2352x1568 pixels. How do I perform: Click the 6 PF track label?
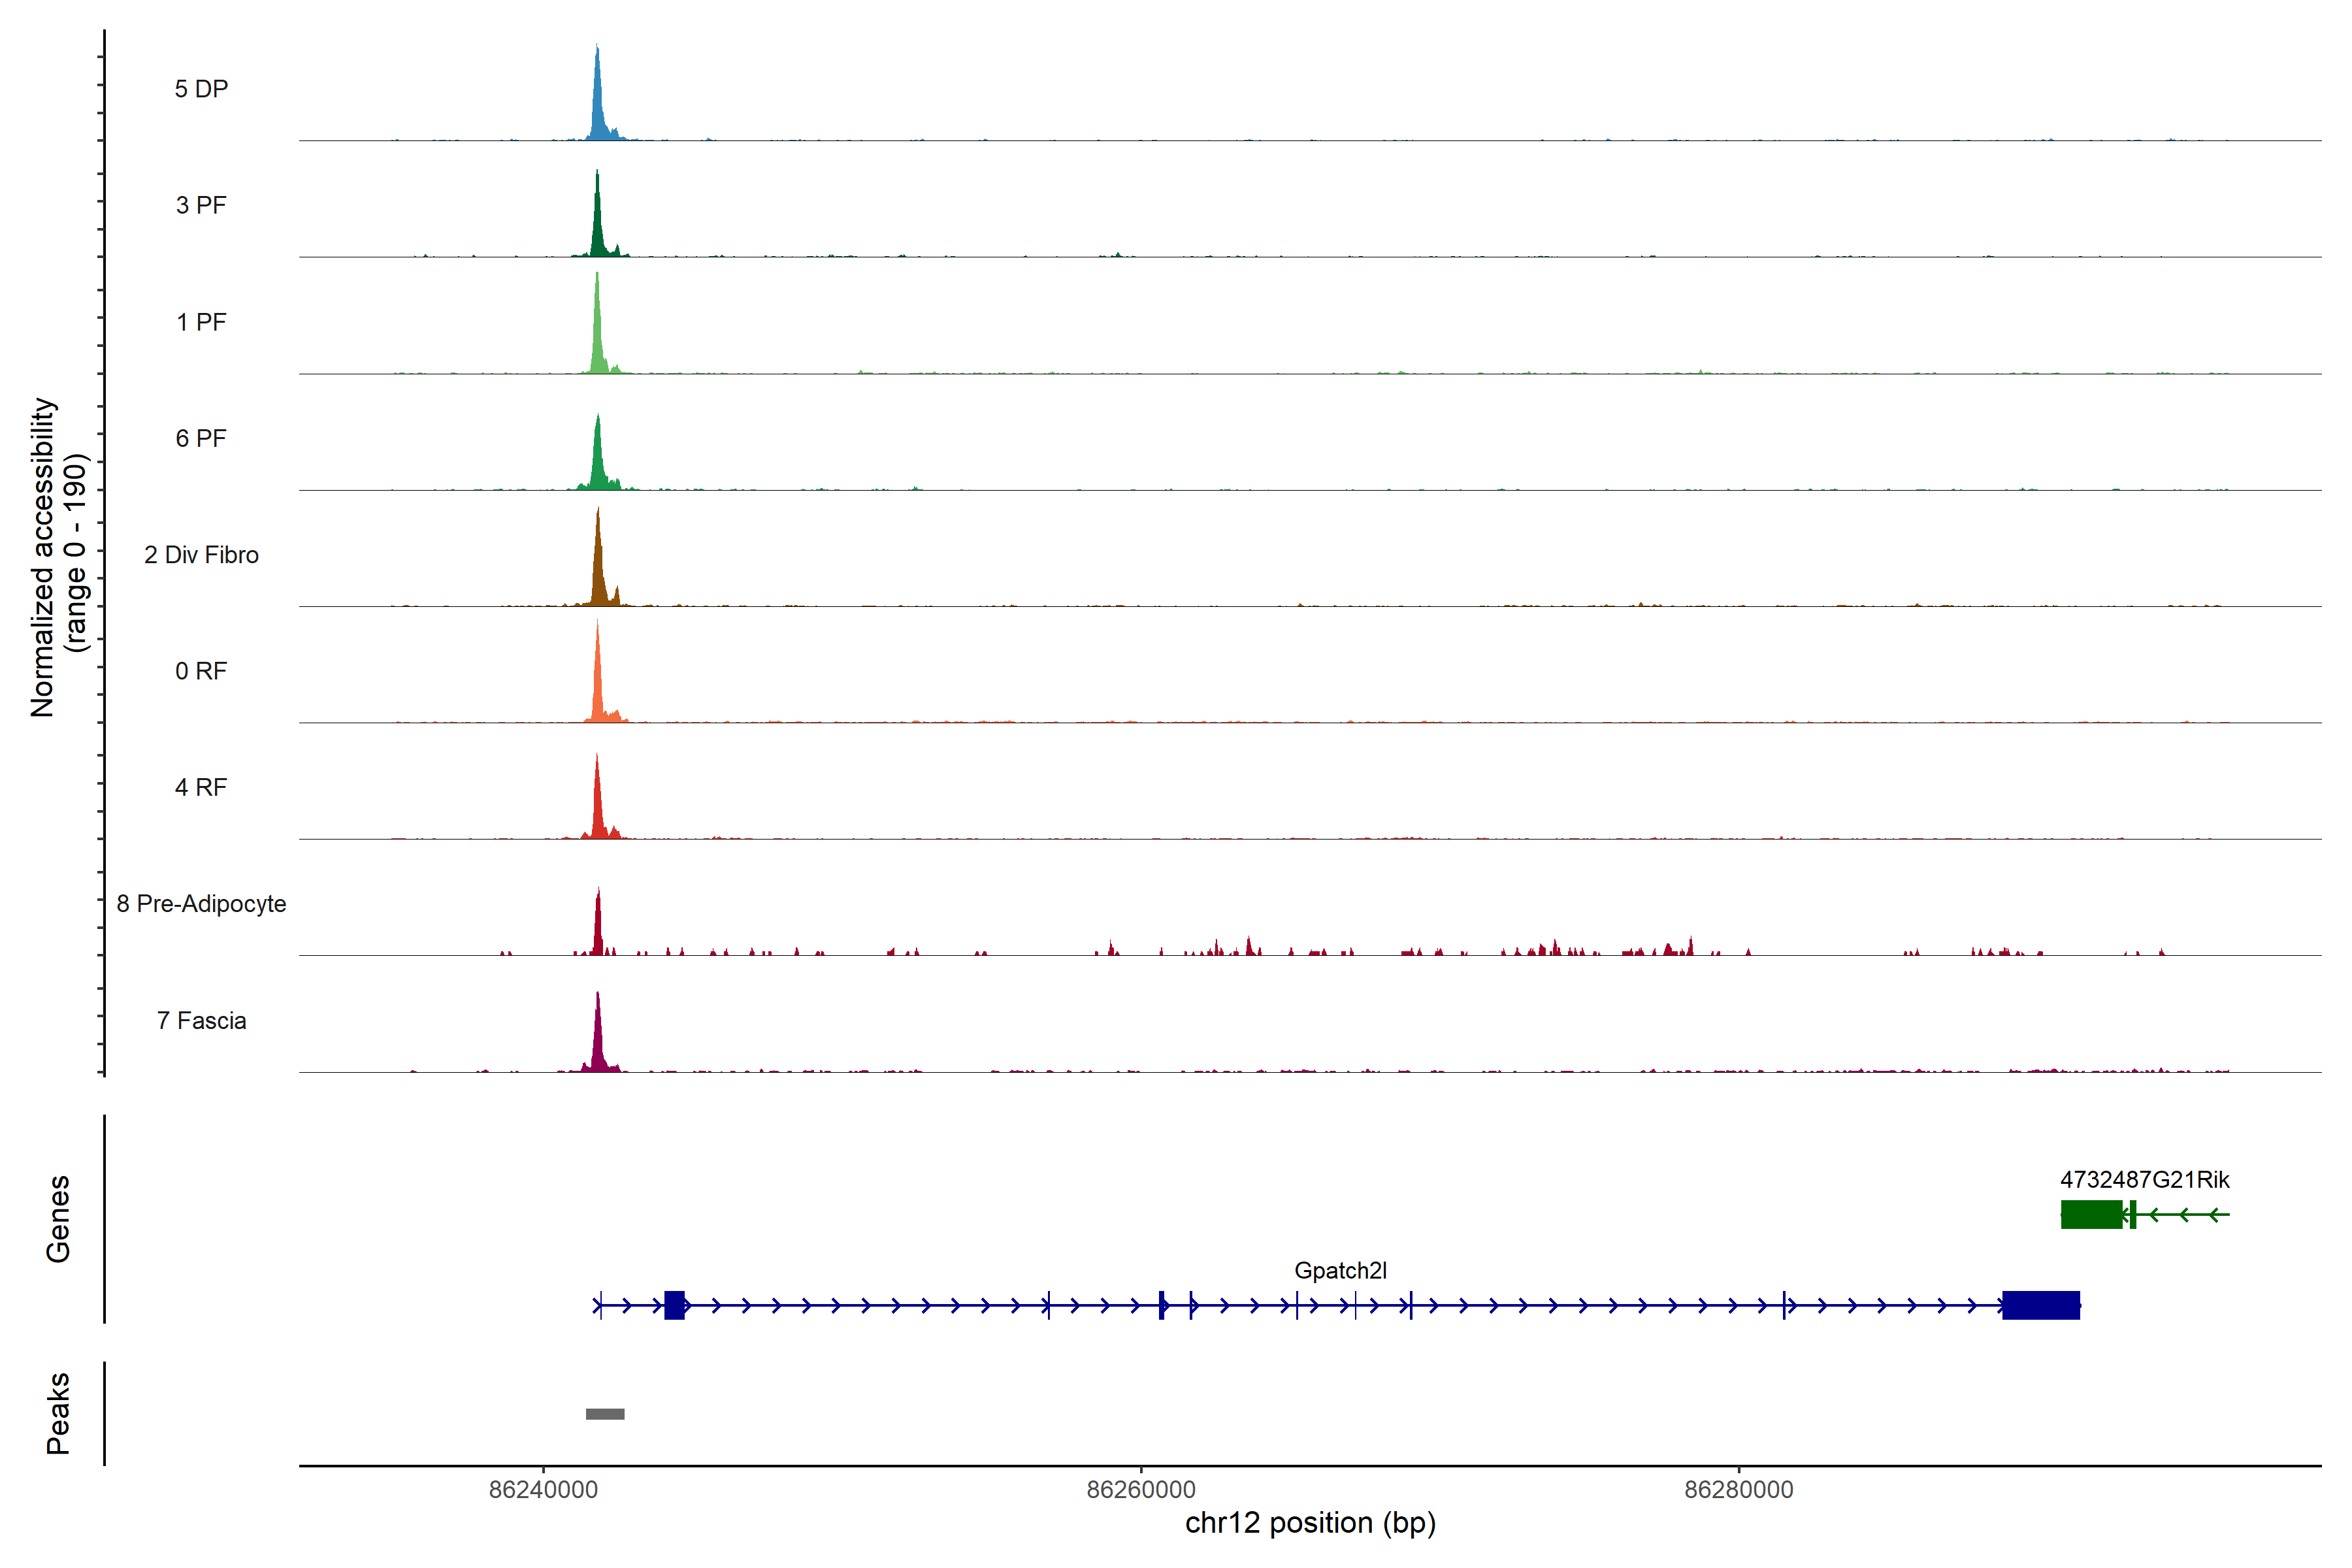(201, 438)
